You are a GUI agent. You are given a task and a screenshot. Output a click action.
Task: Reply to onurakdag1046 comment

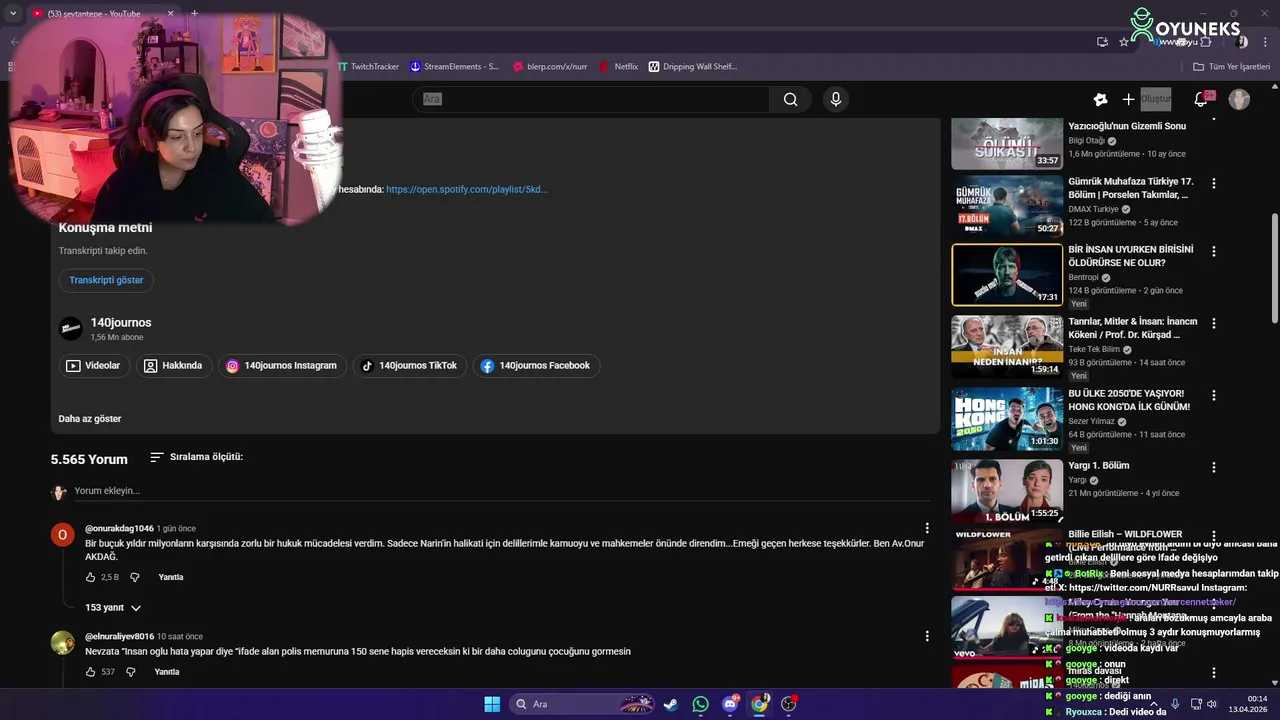(171, 577)
